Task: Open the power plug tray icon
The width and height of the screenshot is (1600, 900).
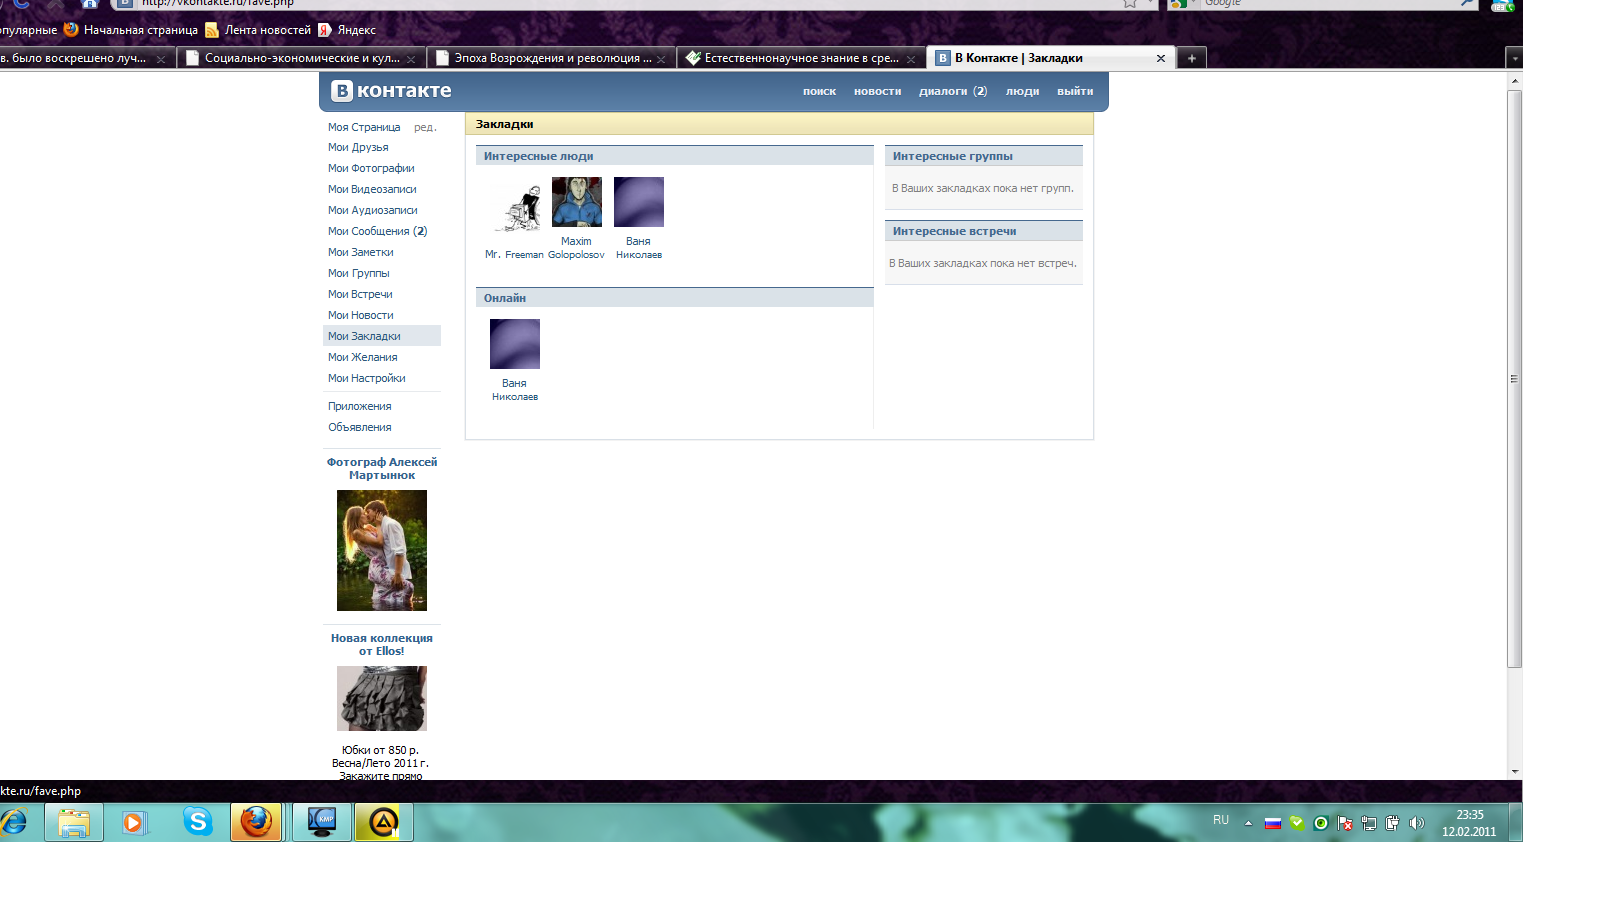Action: [x=1392, y=823]
